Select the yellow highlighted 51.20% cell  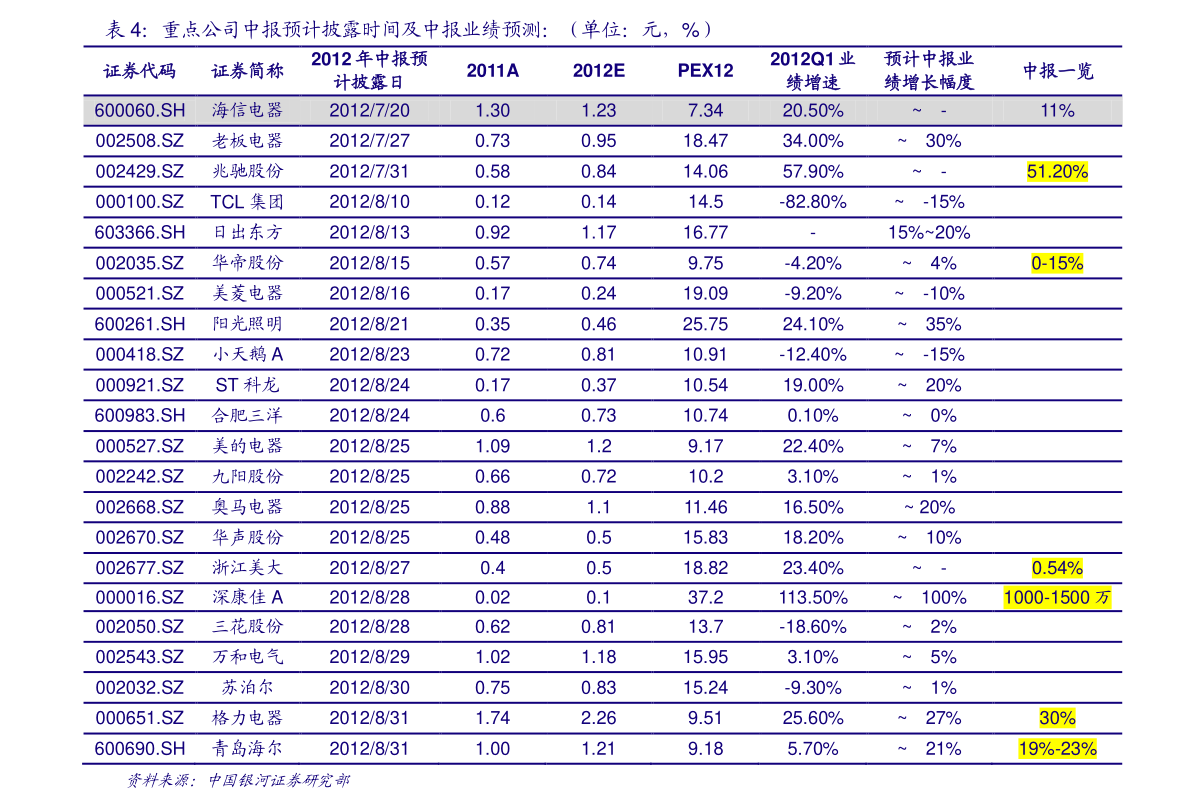(1057, 172)
